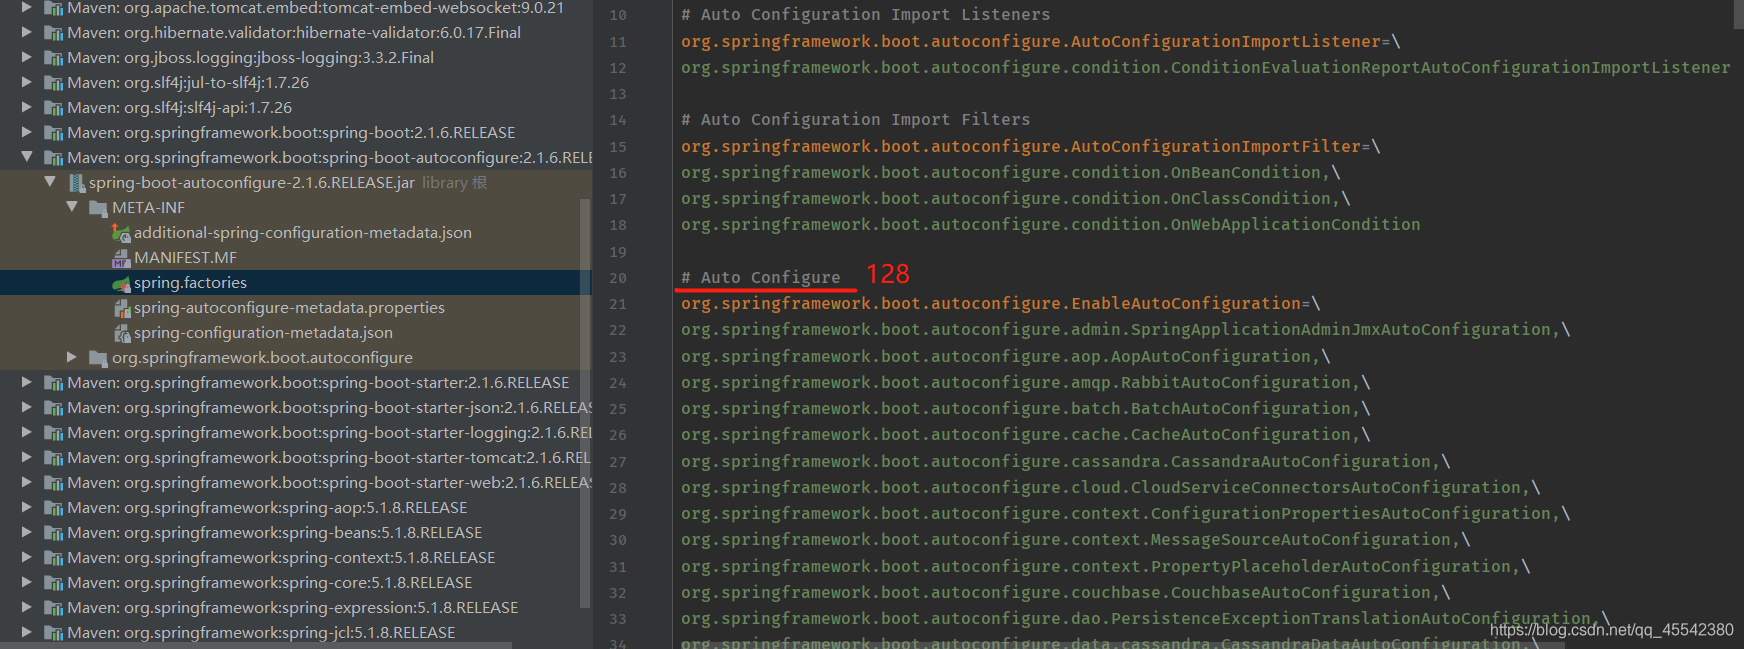Expand the spring-boot:2.1.6.RELEASE library node
The image size is (1744, 649).
(x=26, y=133)
